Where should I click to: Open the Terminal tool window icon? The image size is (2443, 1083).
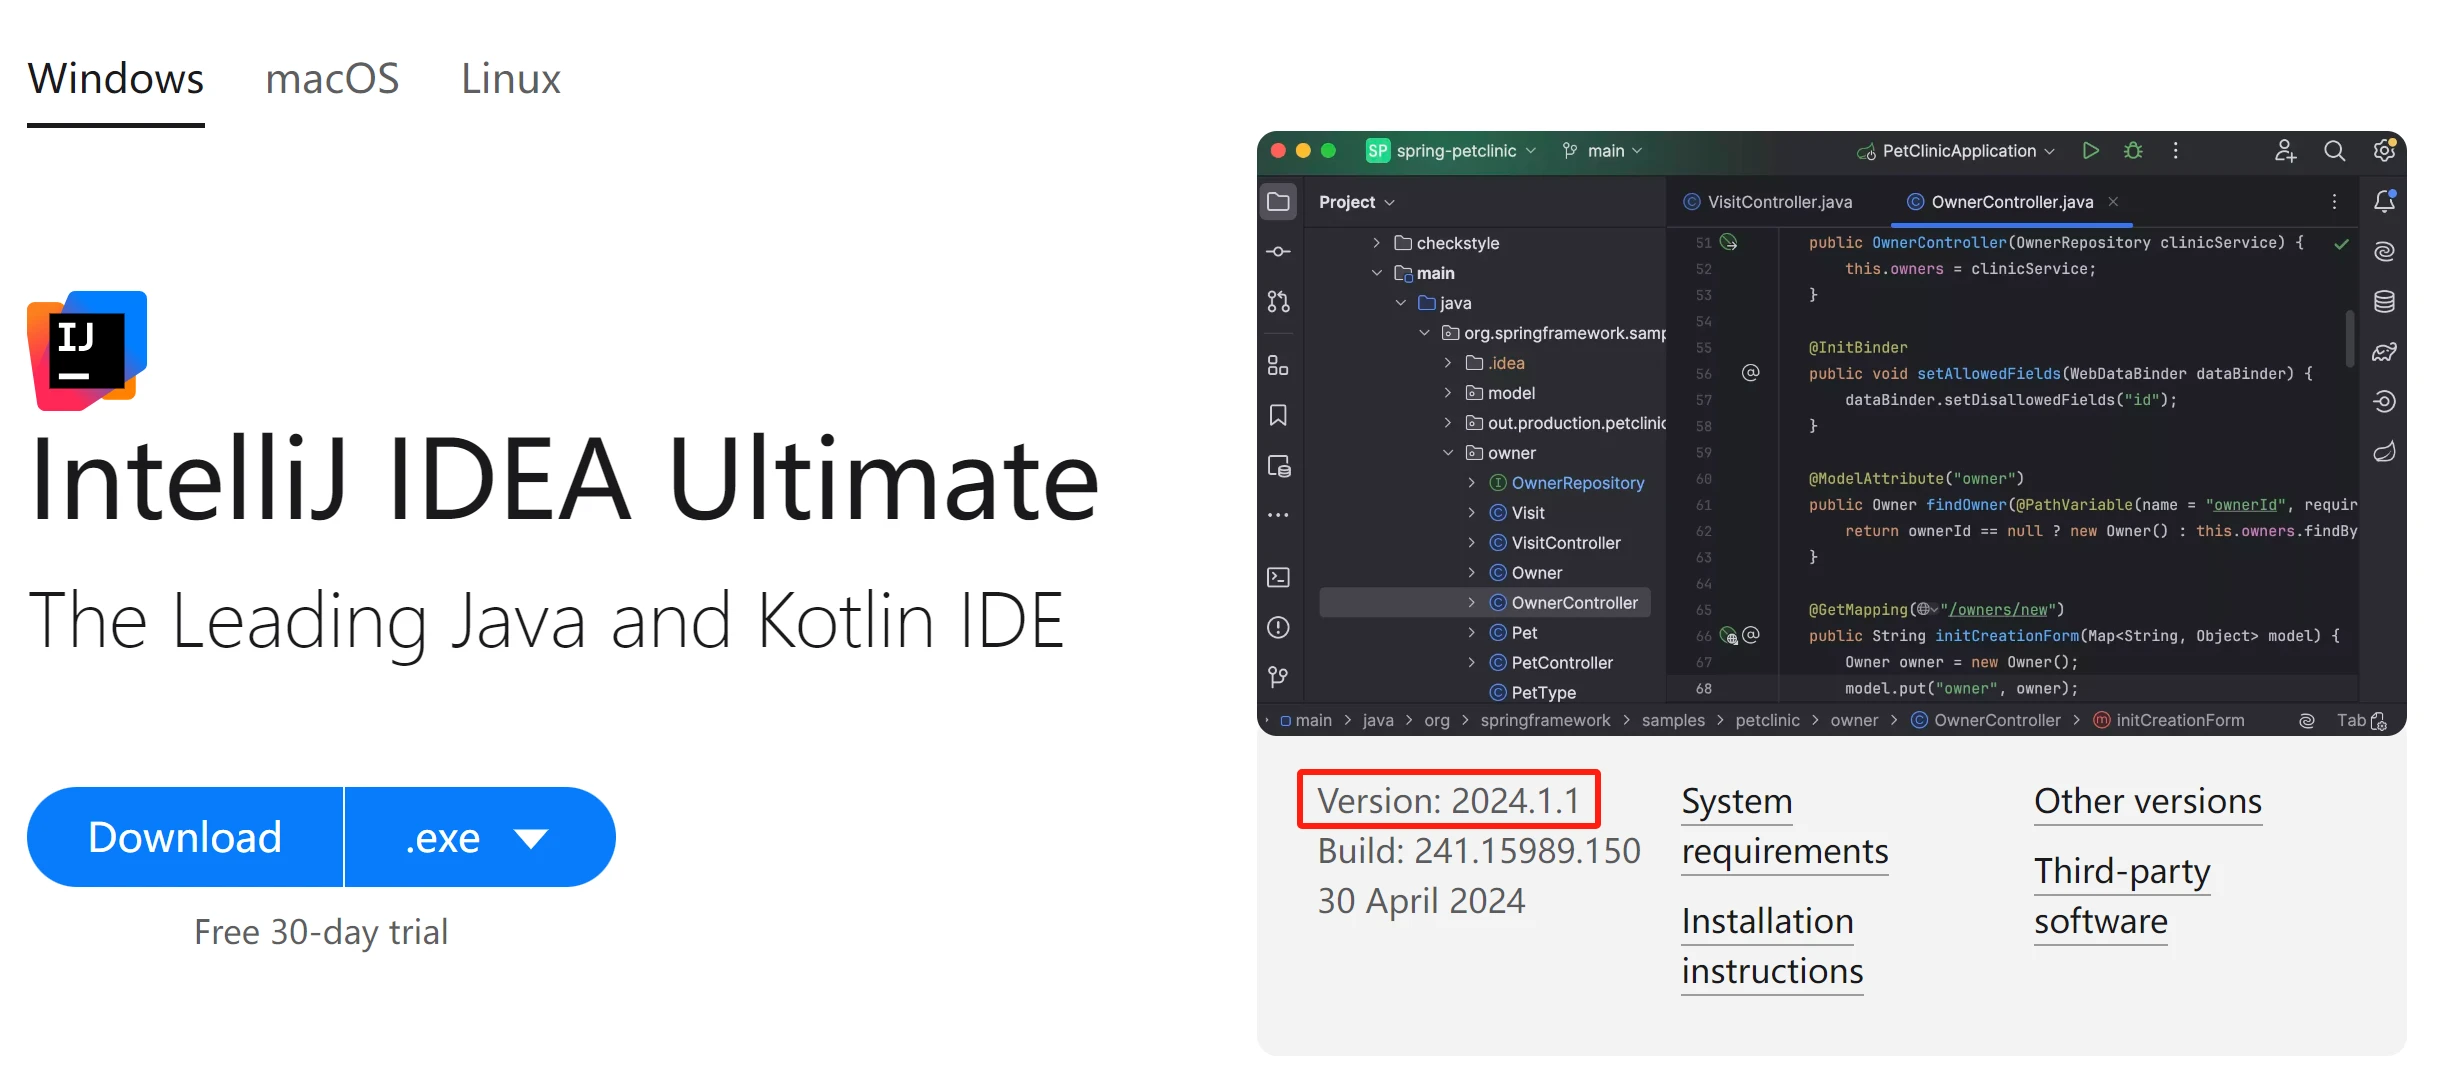coord(1278,578)
